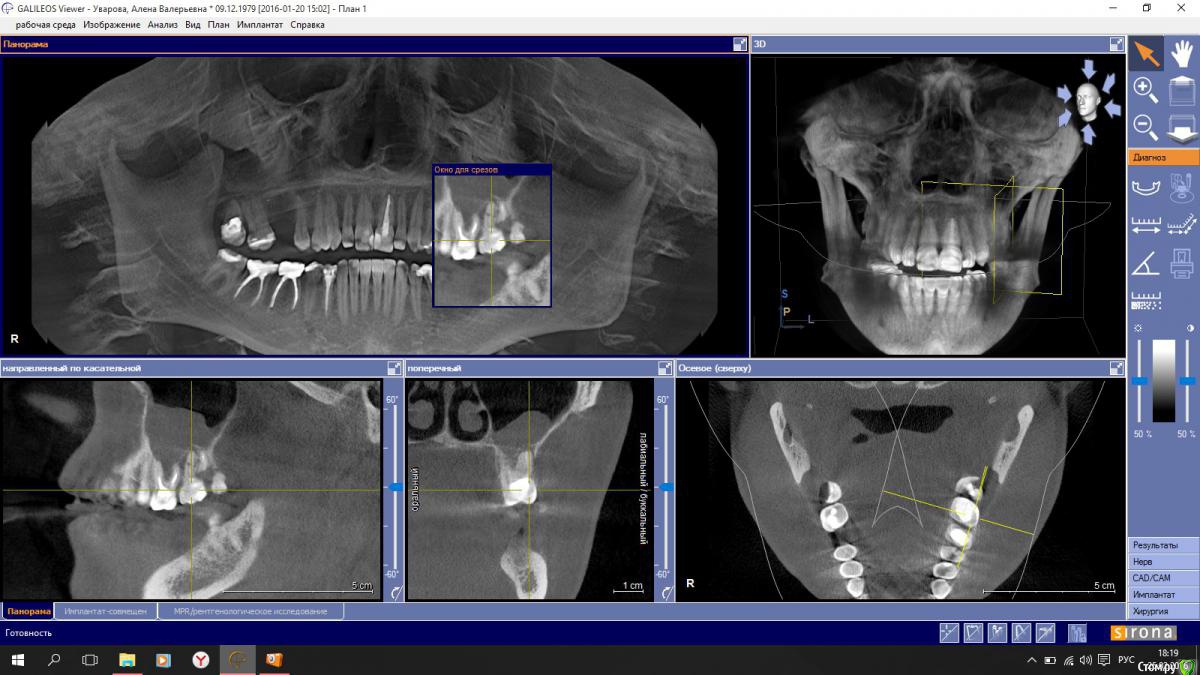Click the zoom out magnifier icon
Screen dimensions: 1200x675
[1146, 127]
